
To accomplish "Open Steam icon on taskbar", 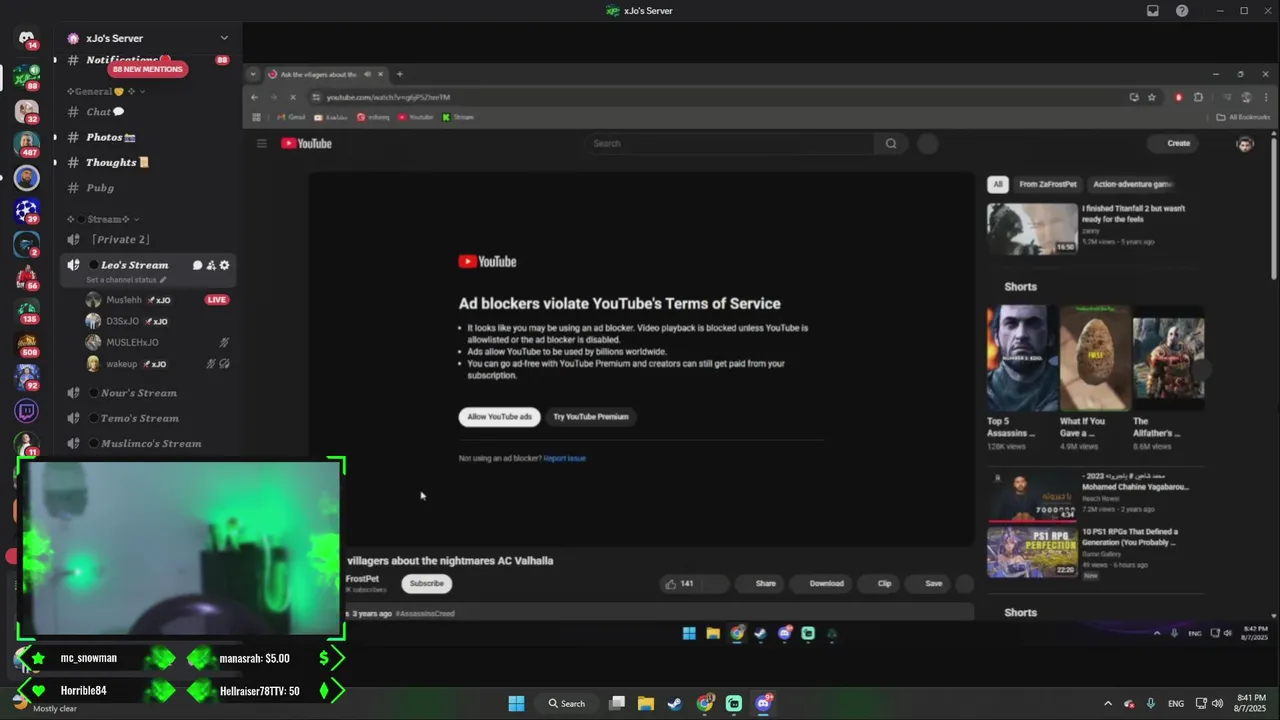I will coord(675,703).
